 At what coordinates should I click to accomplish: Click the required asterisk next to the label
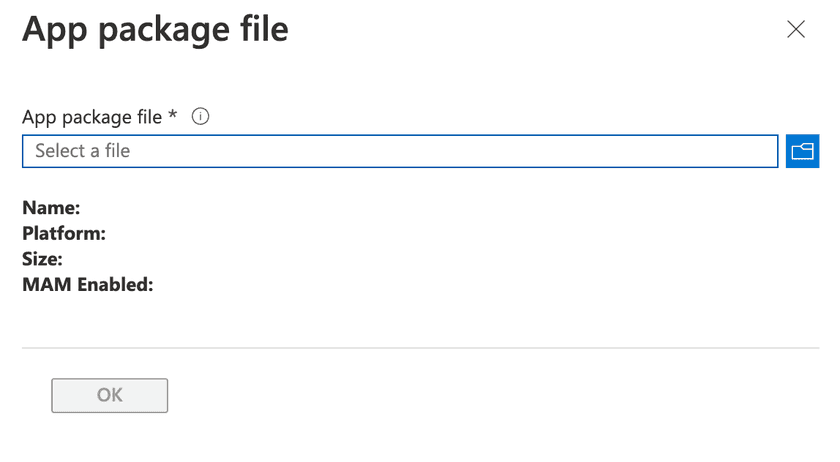(173, 116)
